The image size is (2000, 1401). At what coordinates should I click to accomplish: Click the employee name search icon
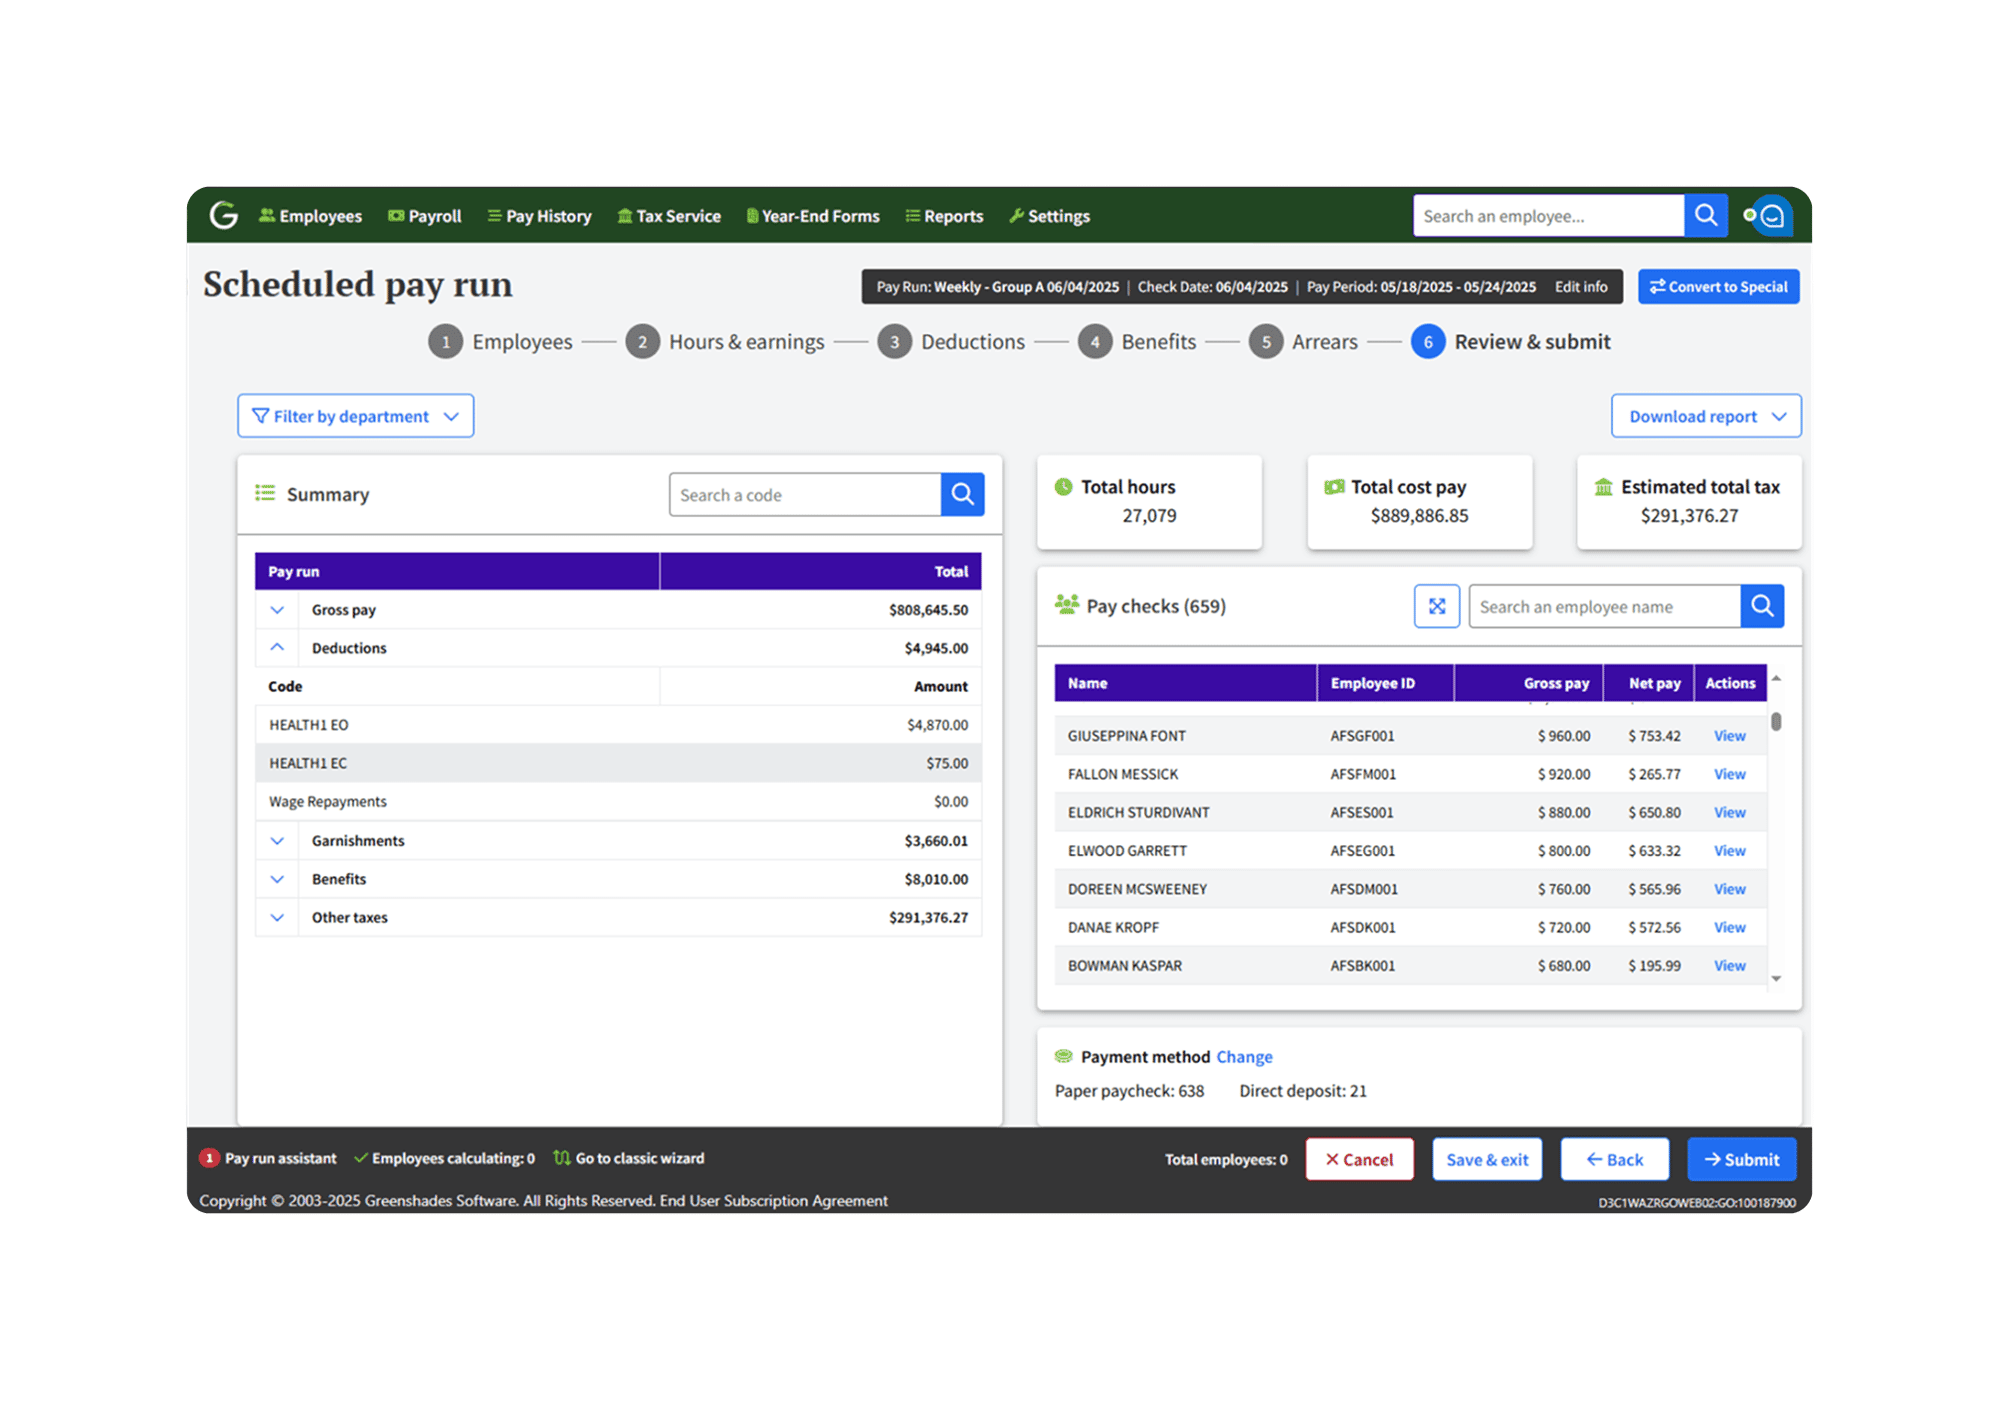tap(1762, 606)
